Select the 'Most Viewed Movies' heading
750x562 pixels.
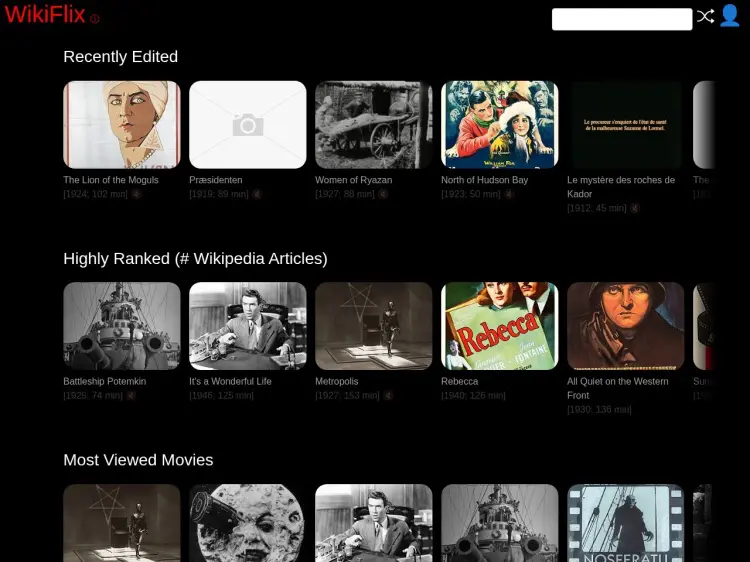pyautogui.click(x=138, y=460)
